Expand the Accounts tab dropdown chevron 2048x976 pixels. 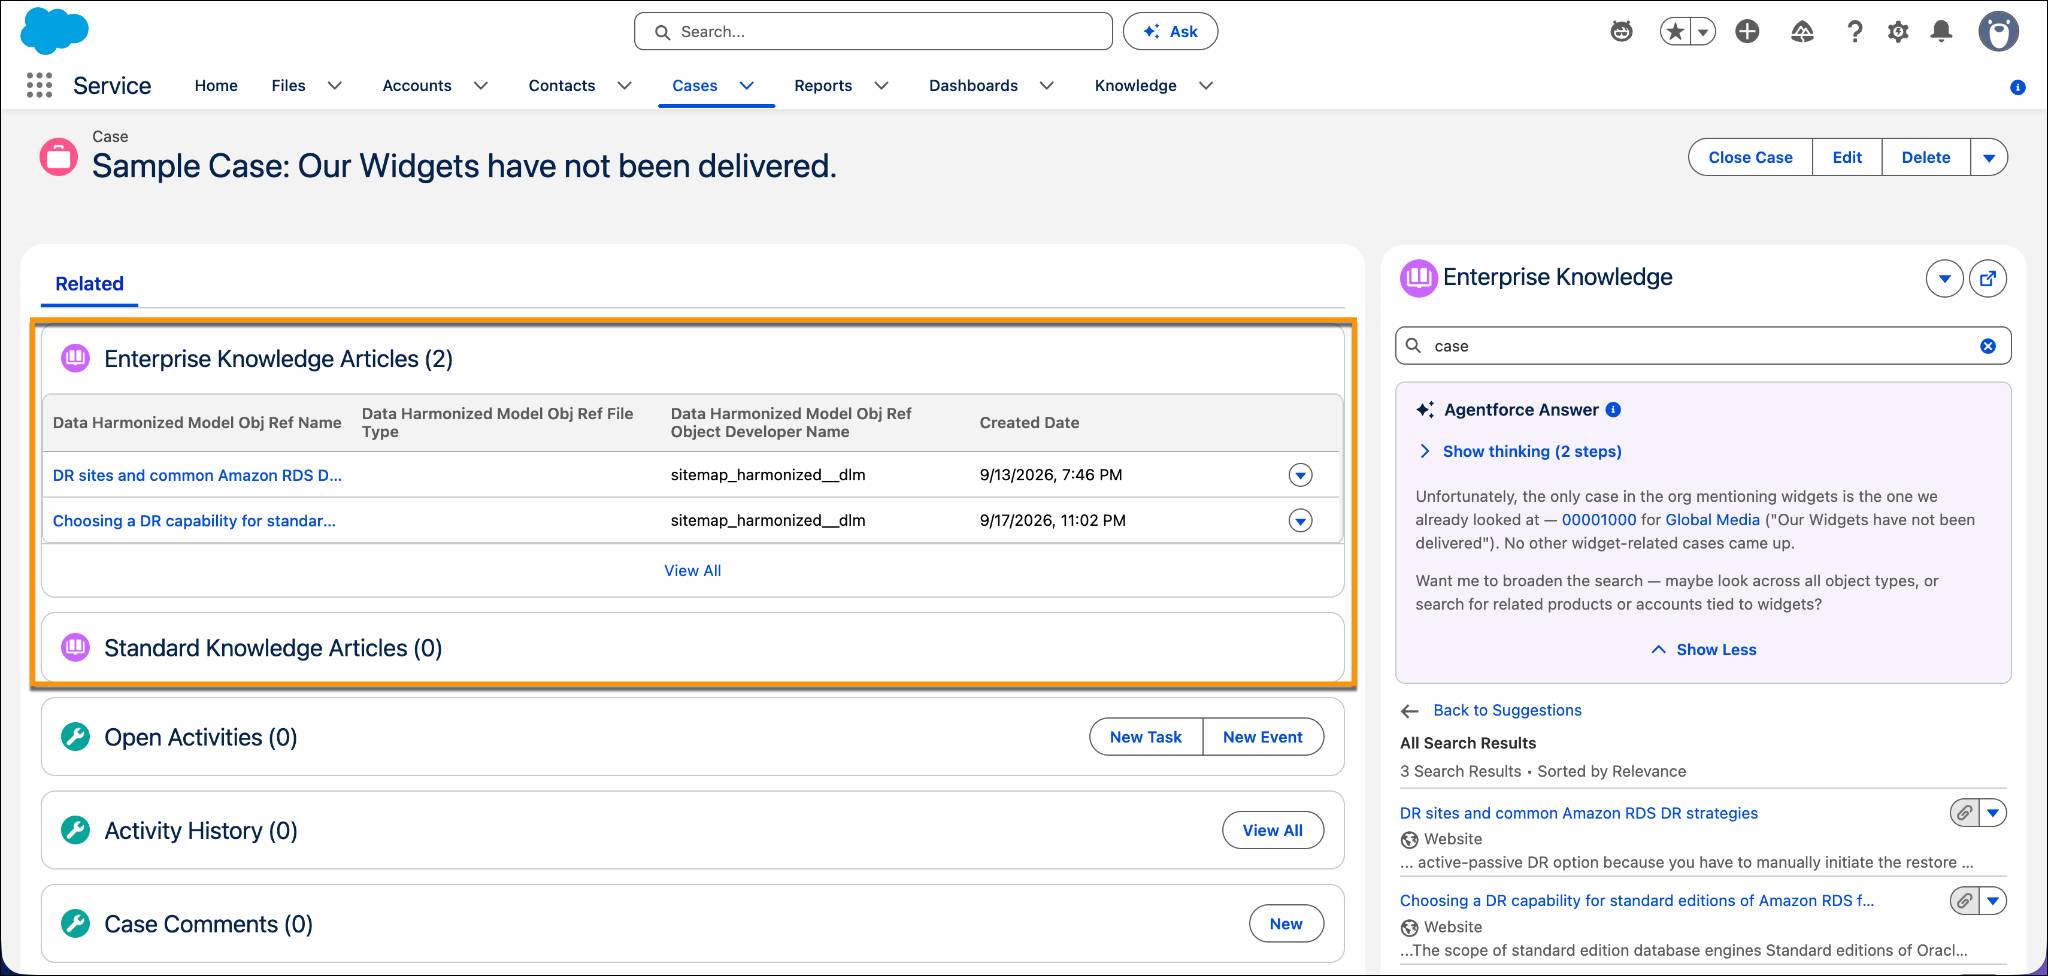[481, 86]
